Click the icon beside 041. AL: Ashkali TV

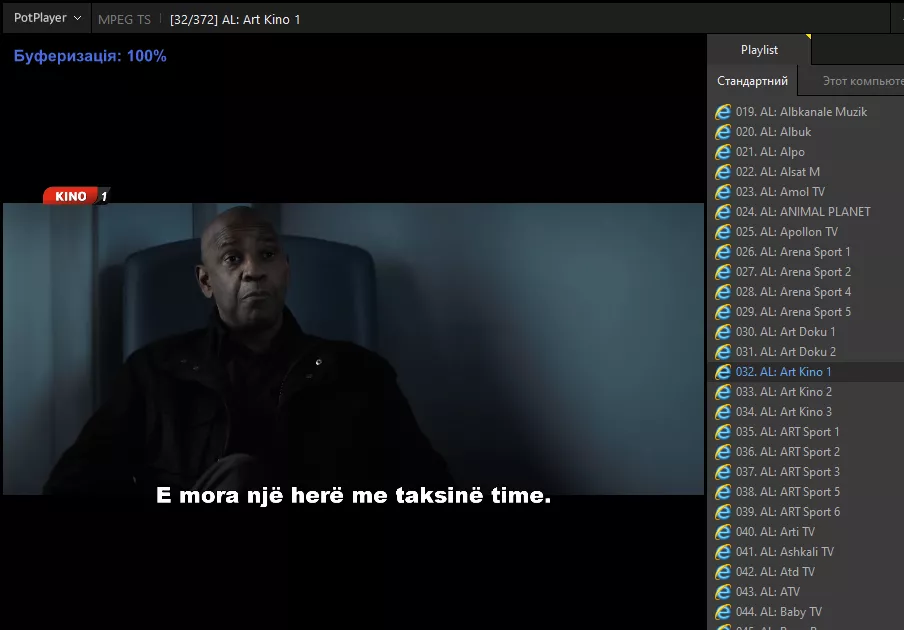click(x=723, y=552)
